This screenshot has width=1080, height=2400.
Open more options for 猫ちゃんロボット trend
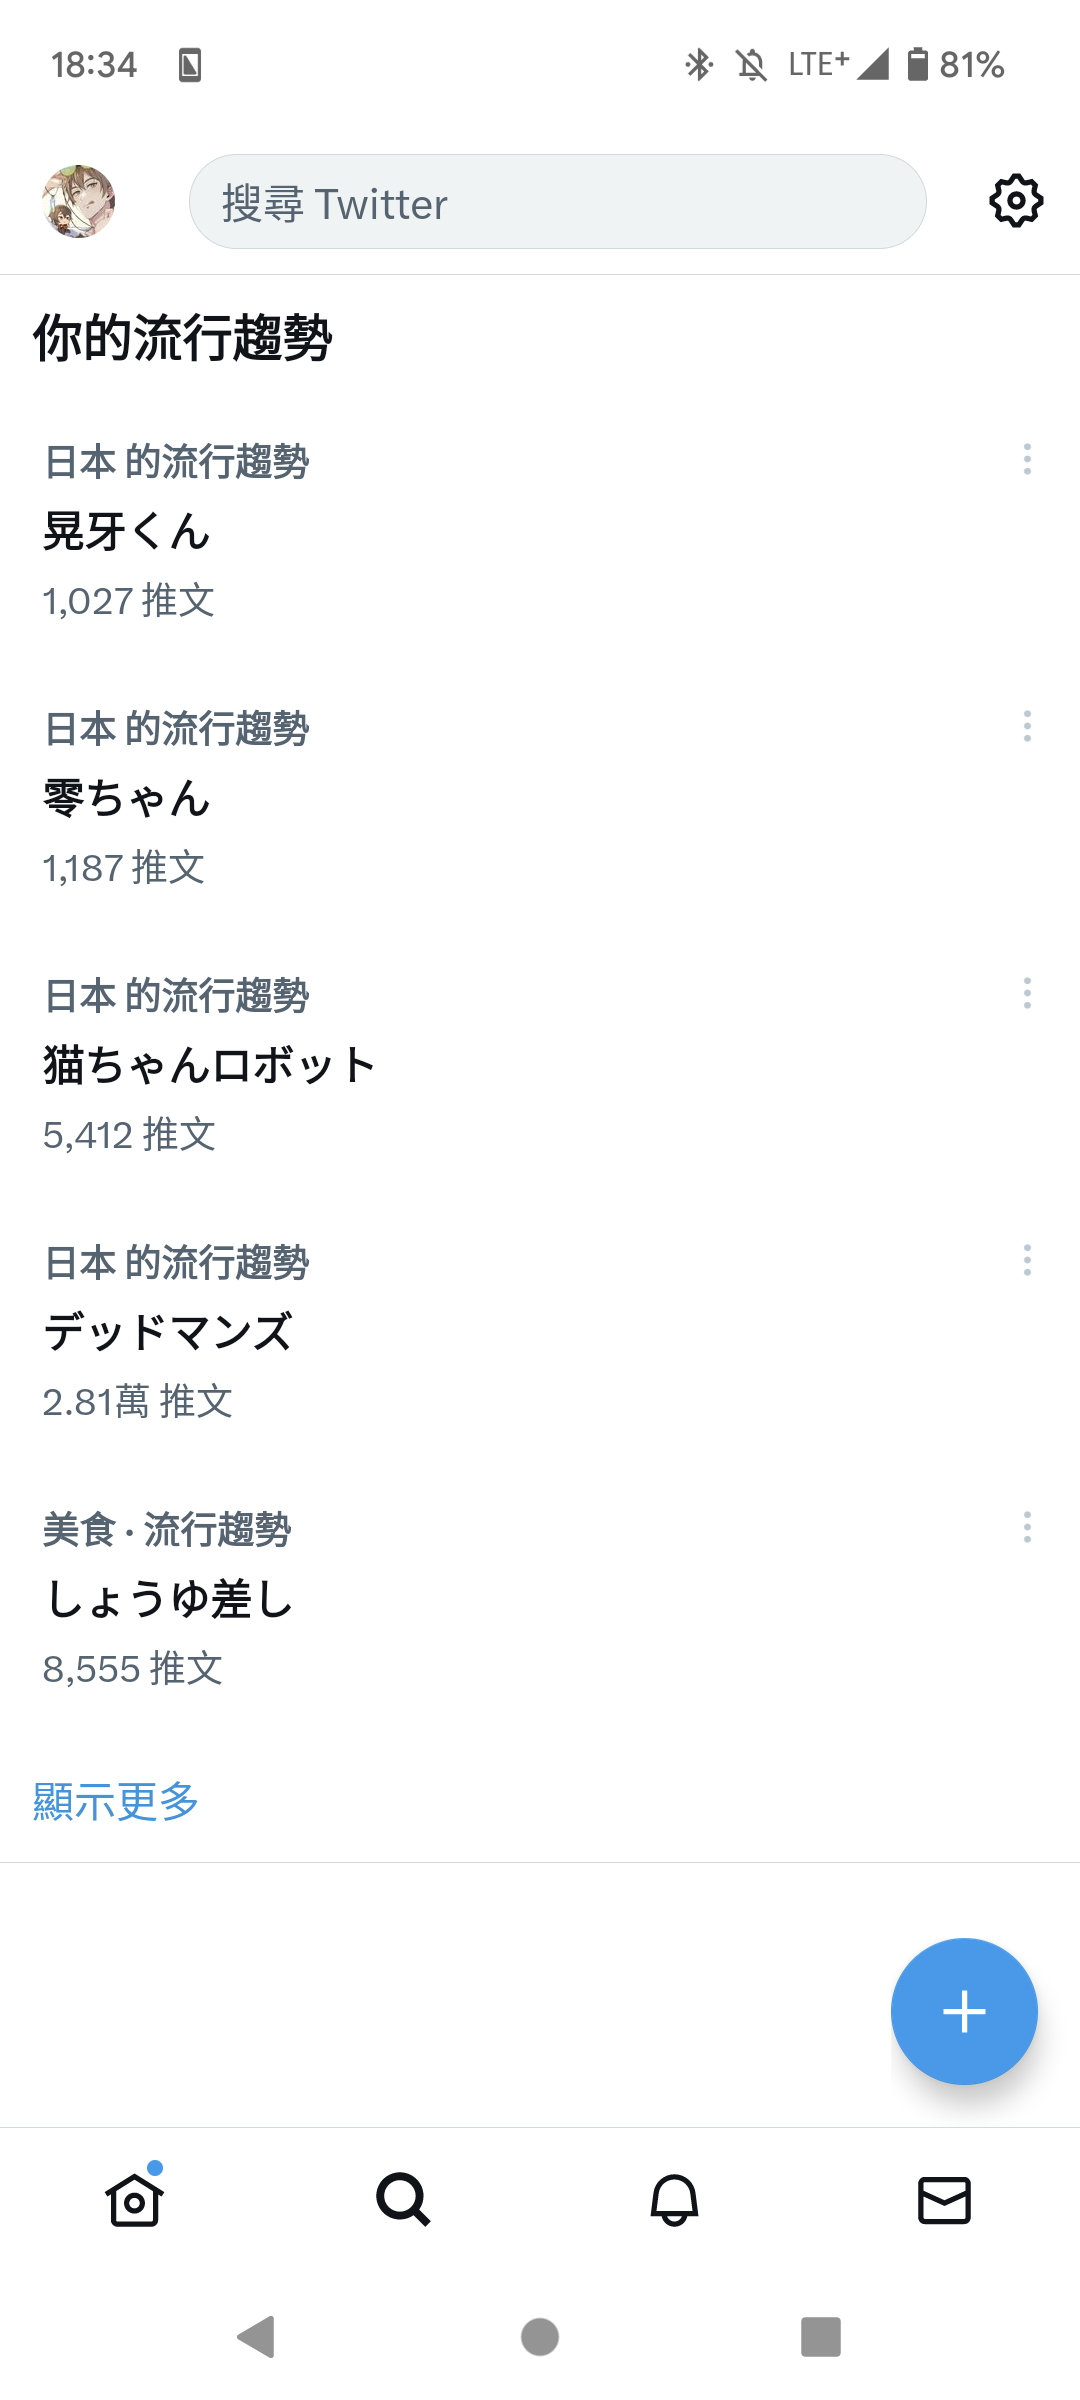click(1027, 994)
